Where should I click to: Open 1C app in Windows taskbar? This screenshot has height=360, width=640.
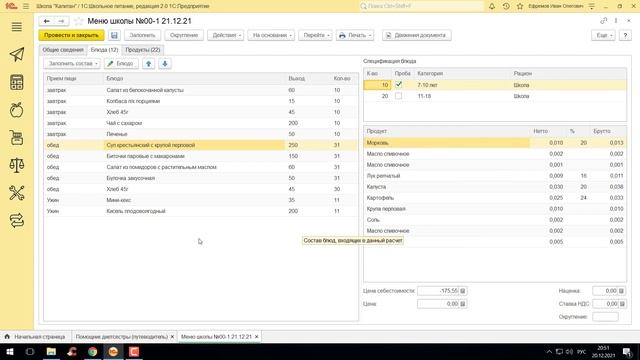coord(113,351)
